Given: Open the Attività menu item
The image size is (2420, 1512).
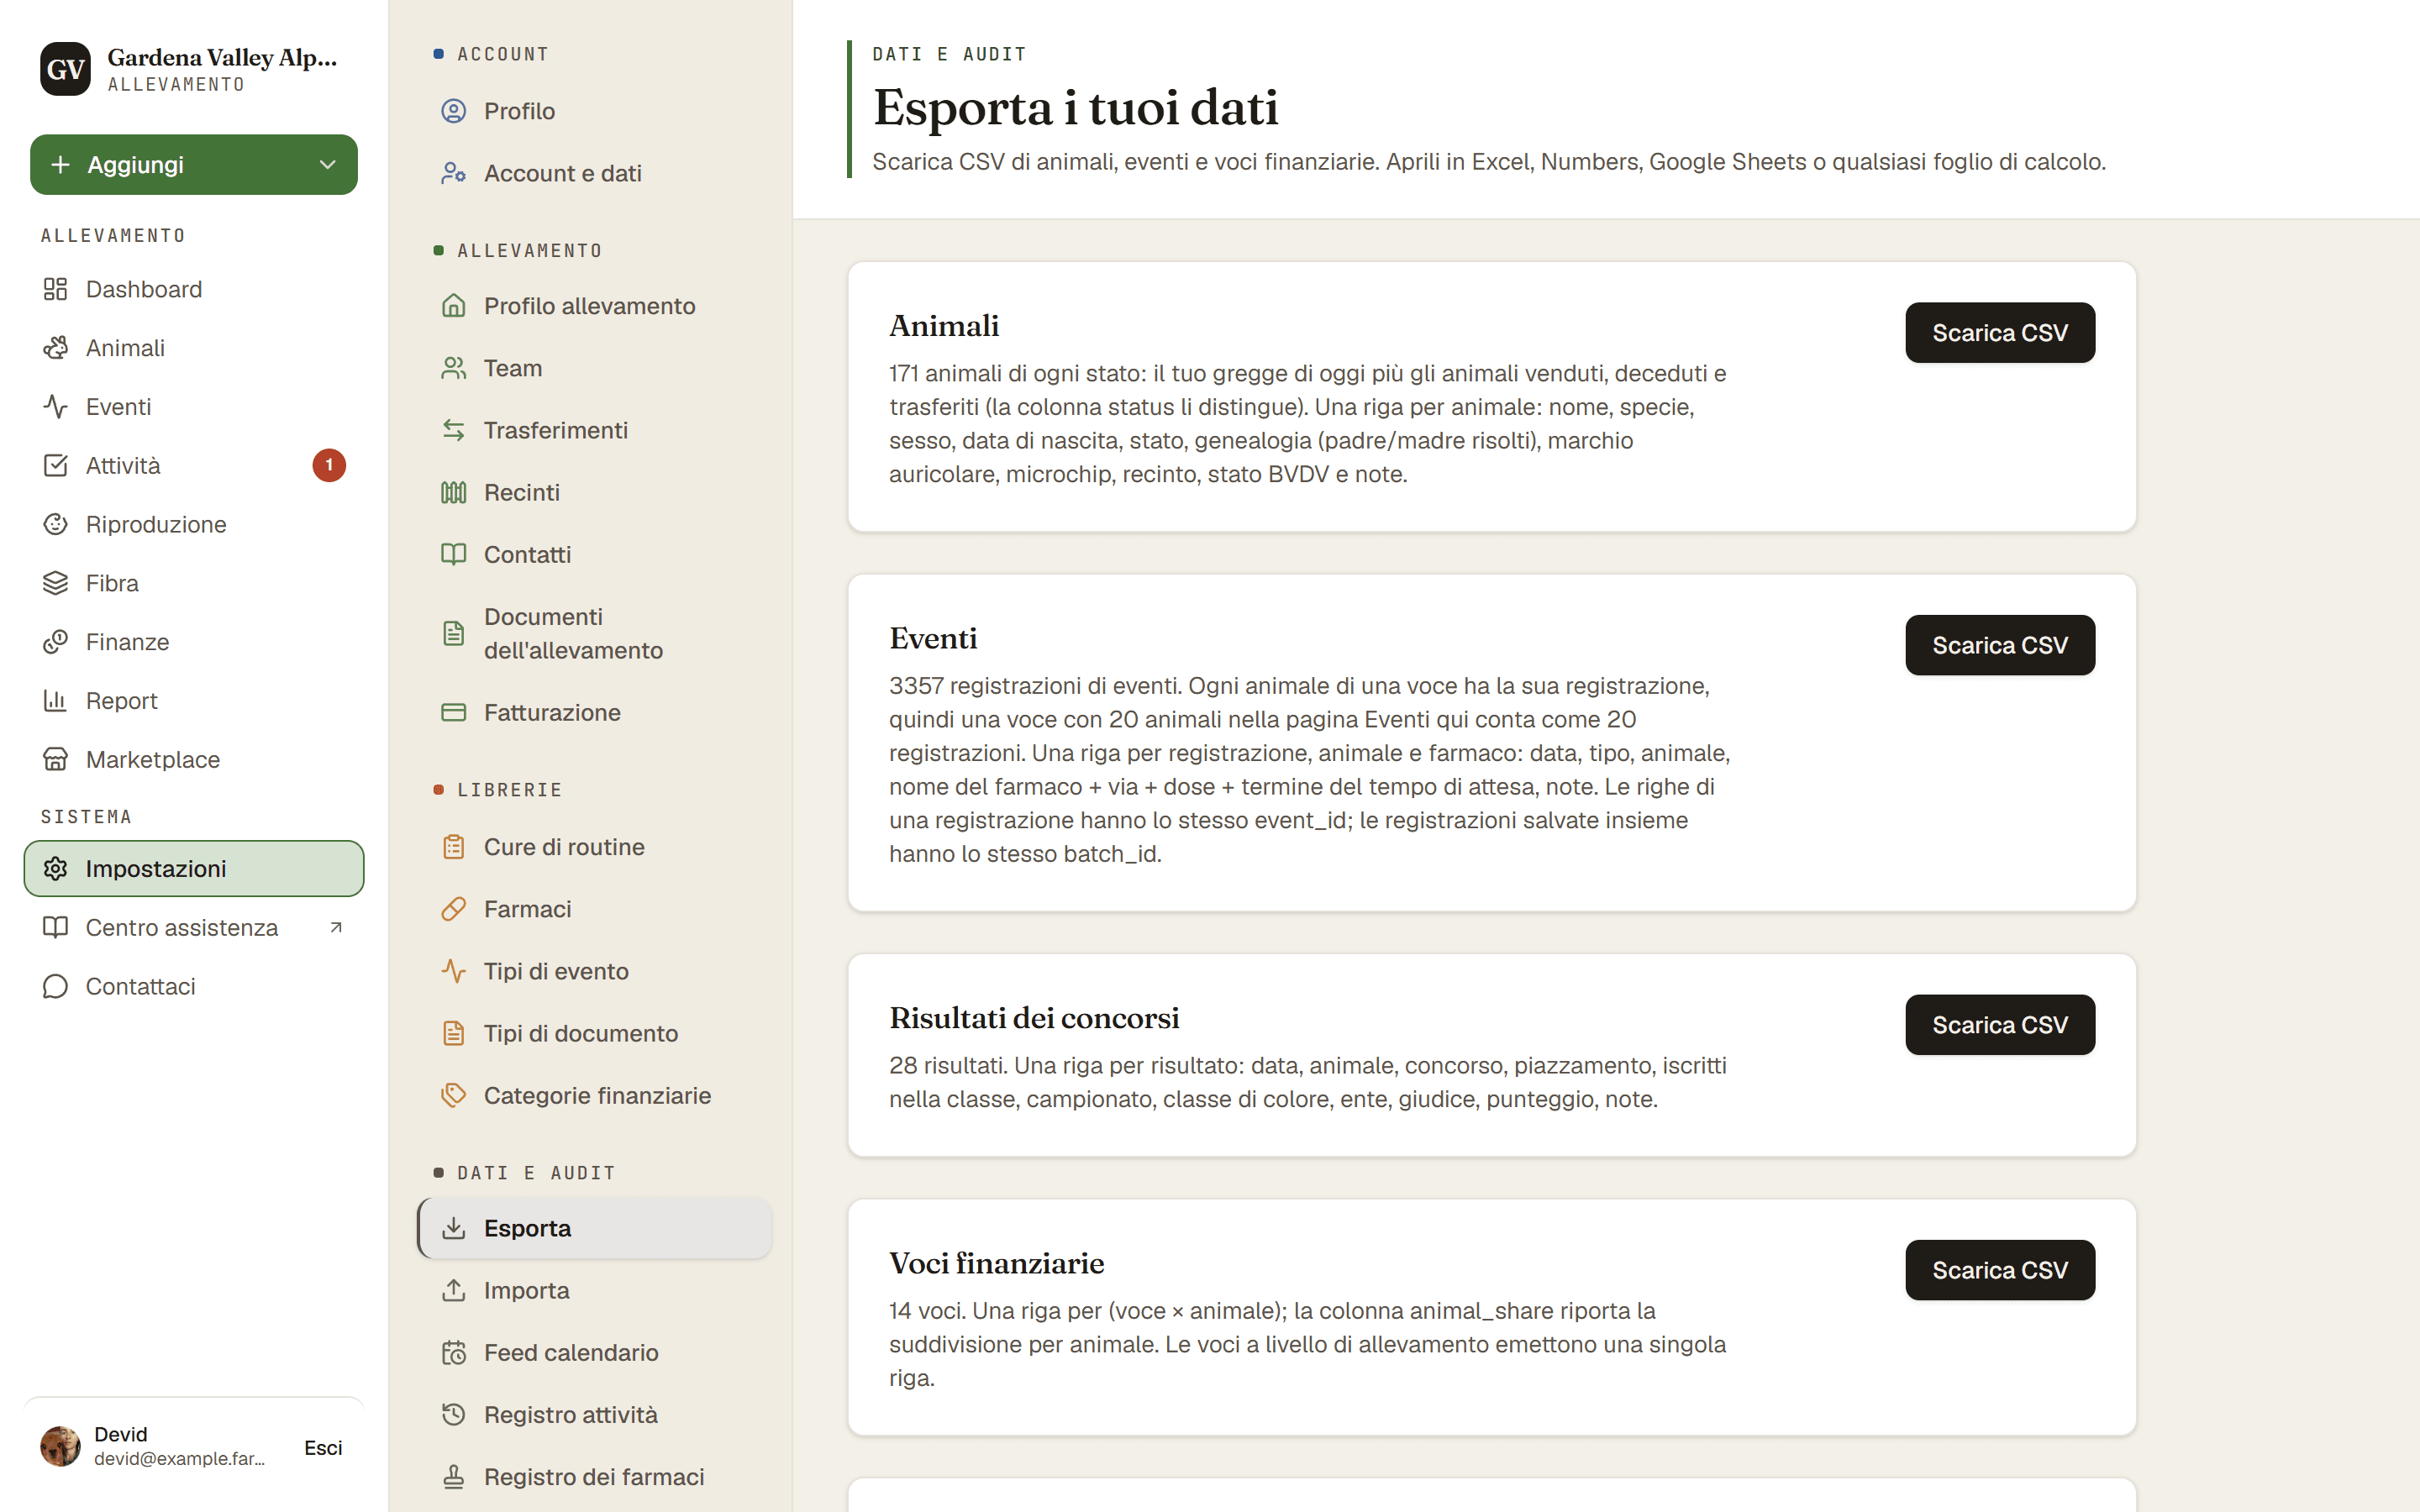Looking at the screenshot, I should (194, 466).
